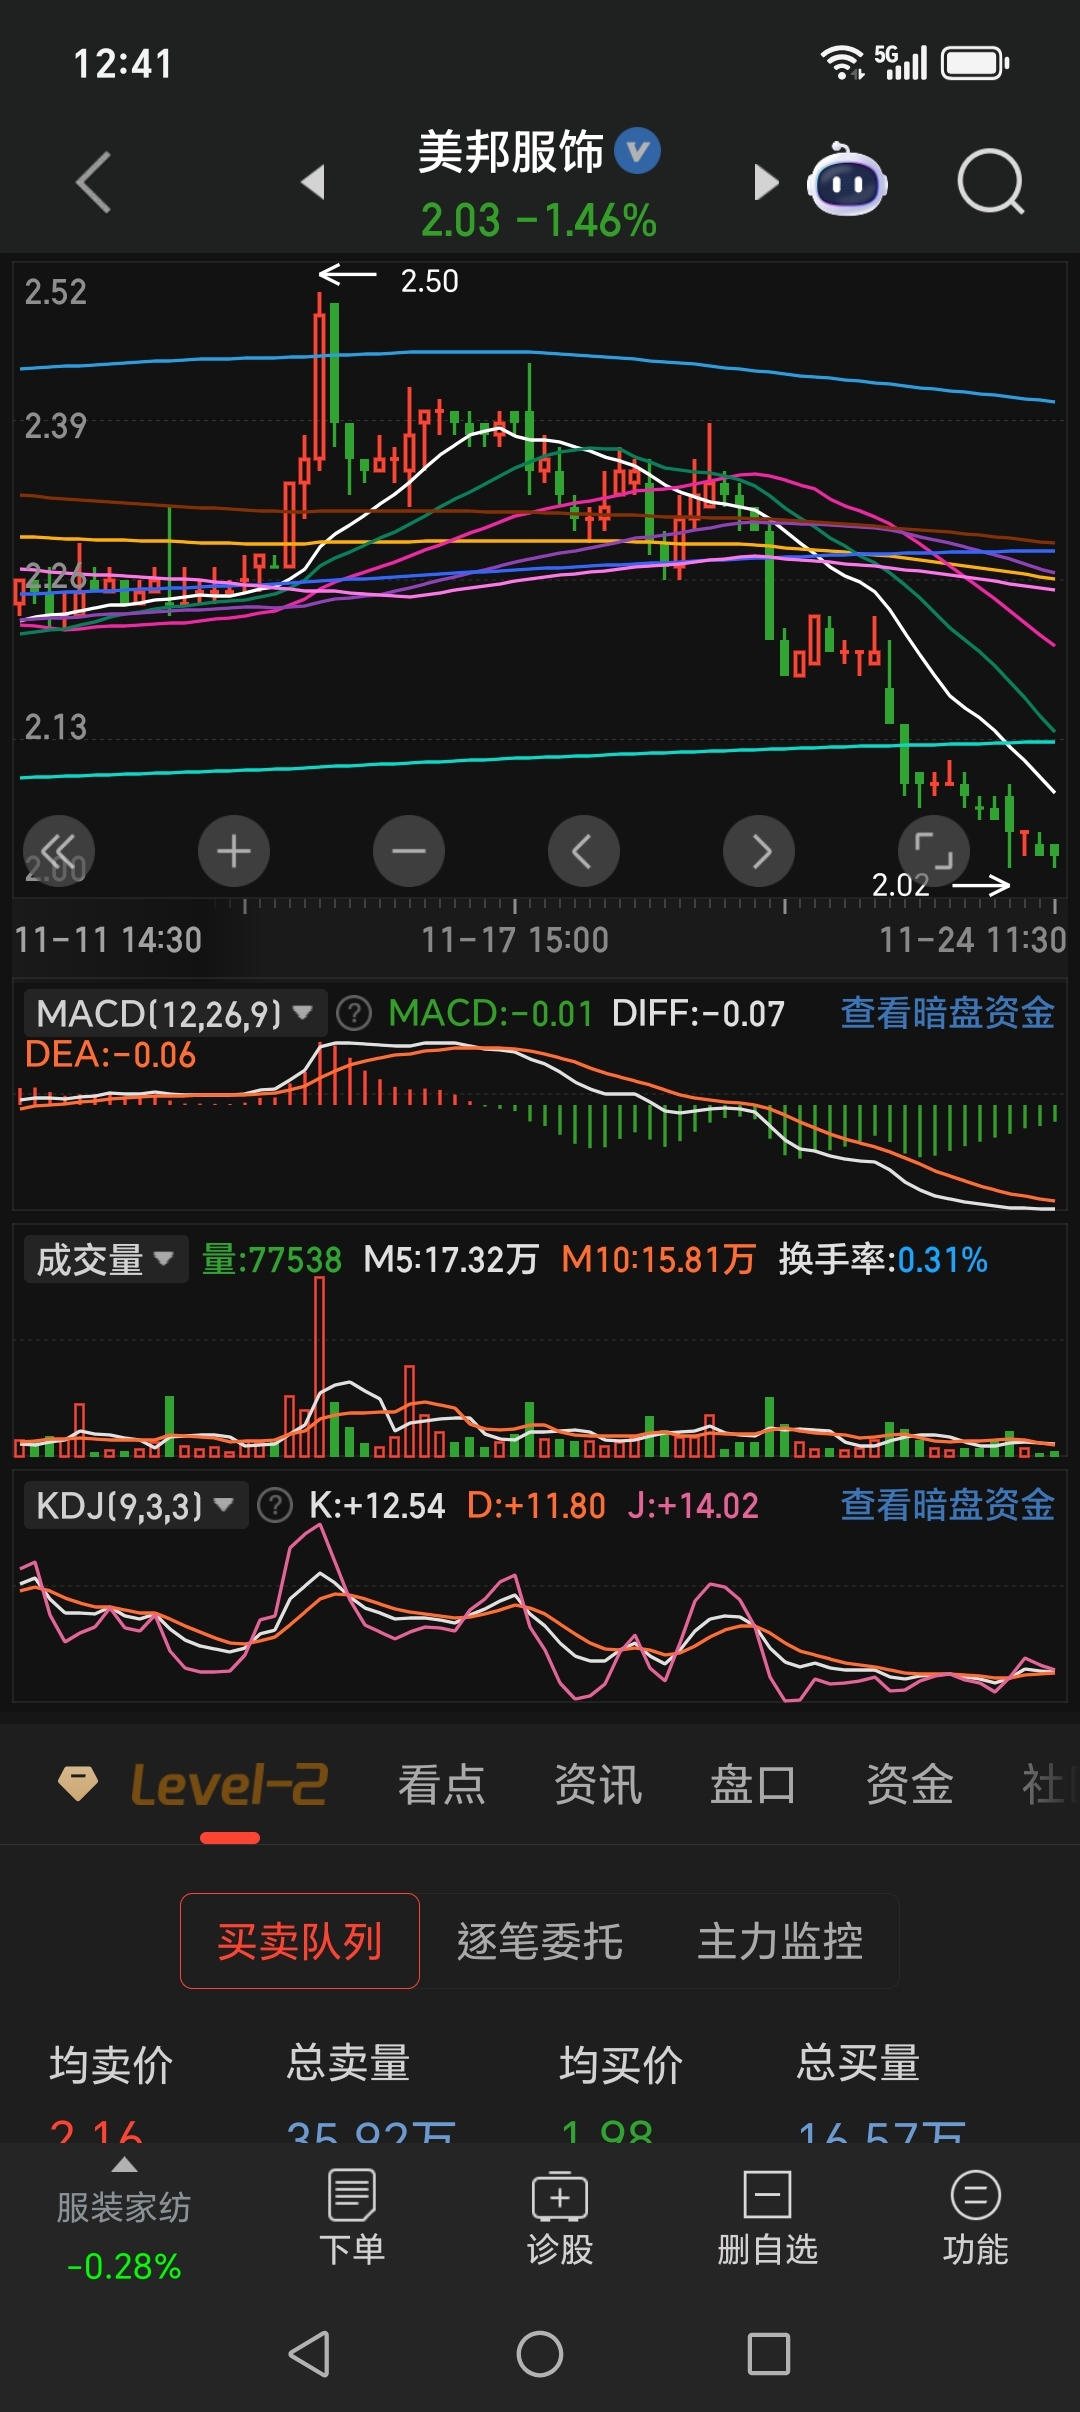This screenshot has width=1080, height=2412.
Task: Tap 换手率:0.31% value
Action: (x=883, y=1259)
